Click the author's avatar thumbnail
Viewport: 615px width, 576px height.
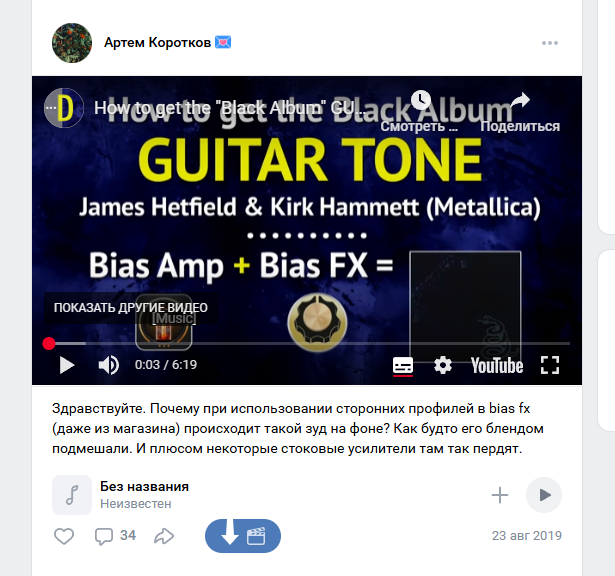coord(72,43)
